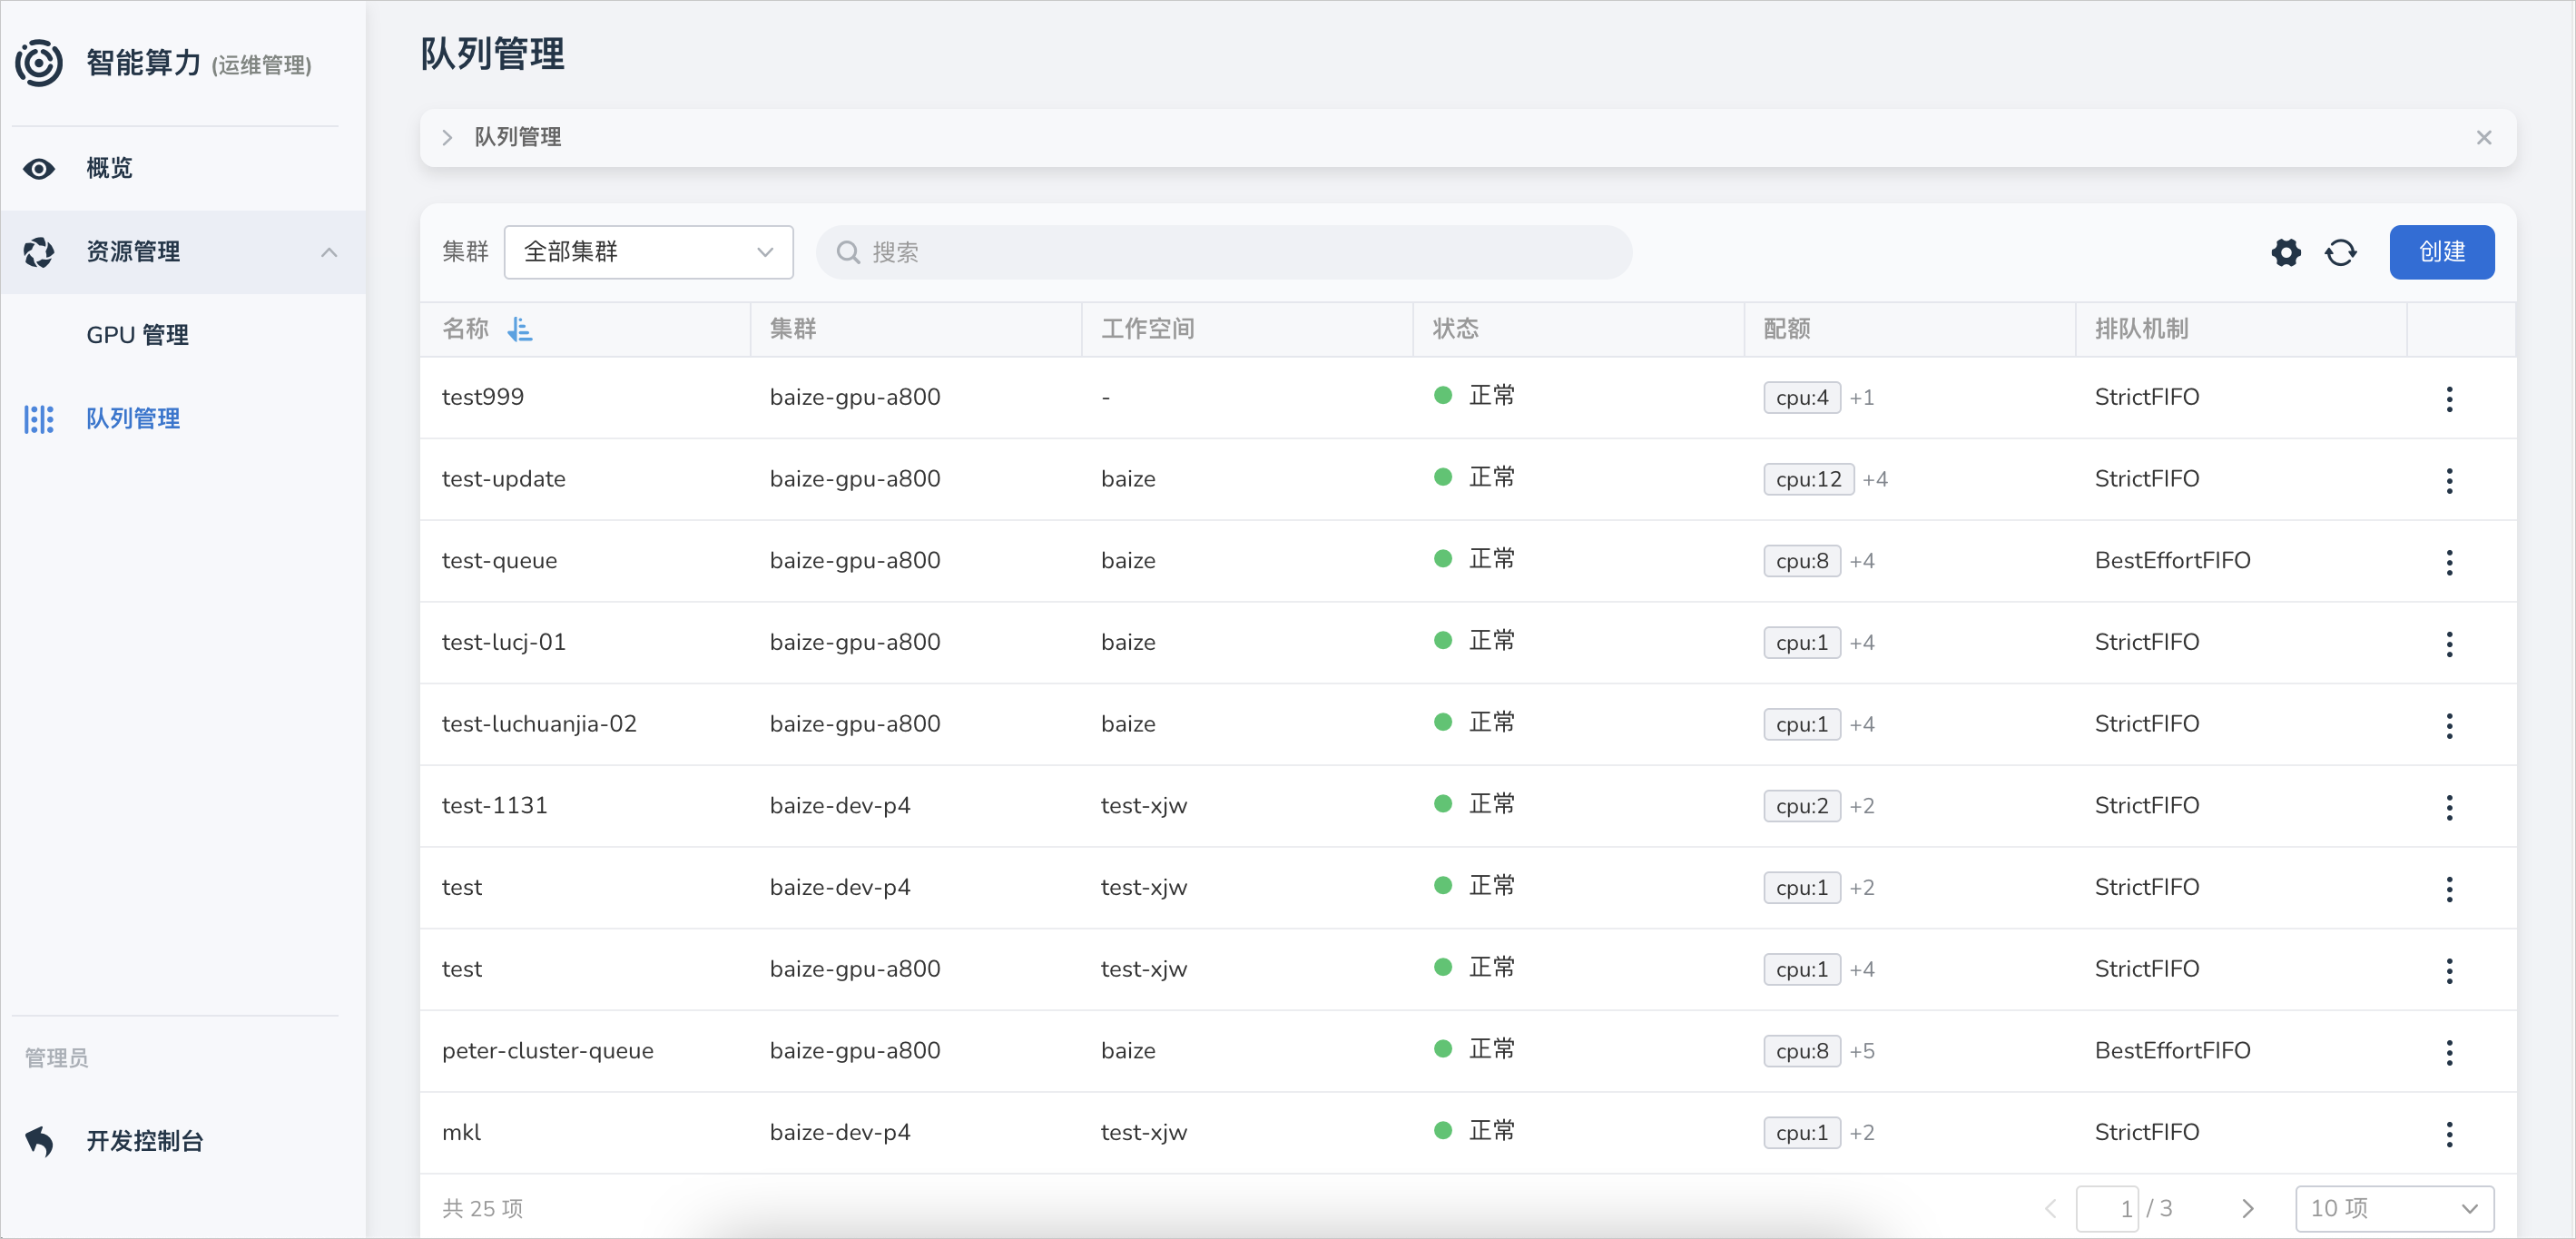Open the 概览 overview eye icon
Screen dimensions: 2576x1239
39,168
